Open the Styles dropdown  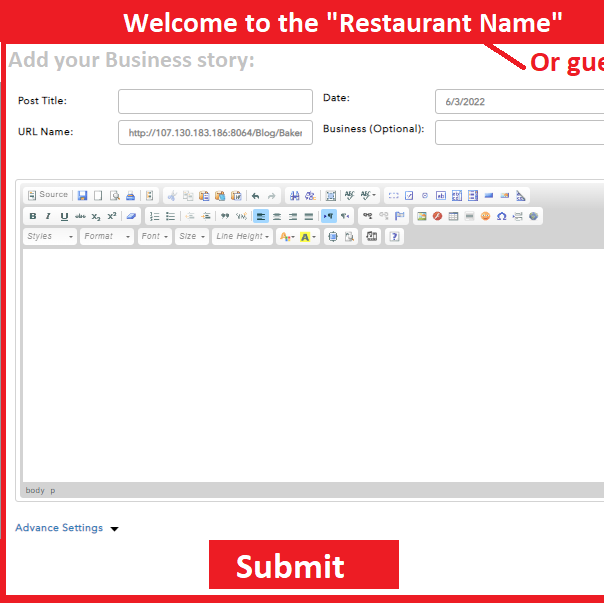(50, 237)
